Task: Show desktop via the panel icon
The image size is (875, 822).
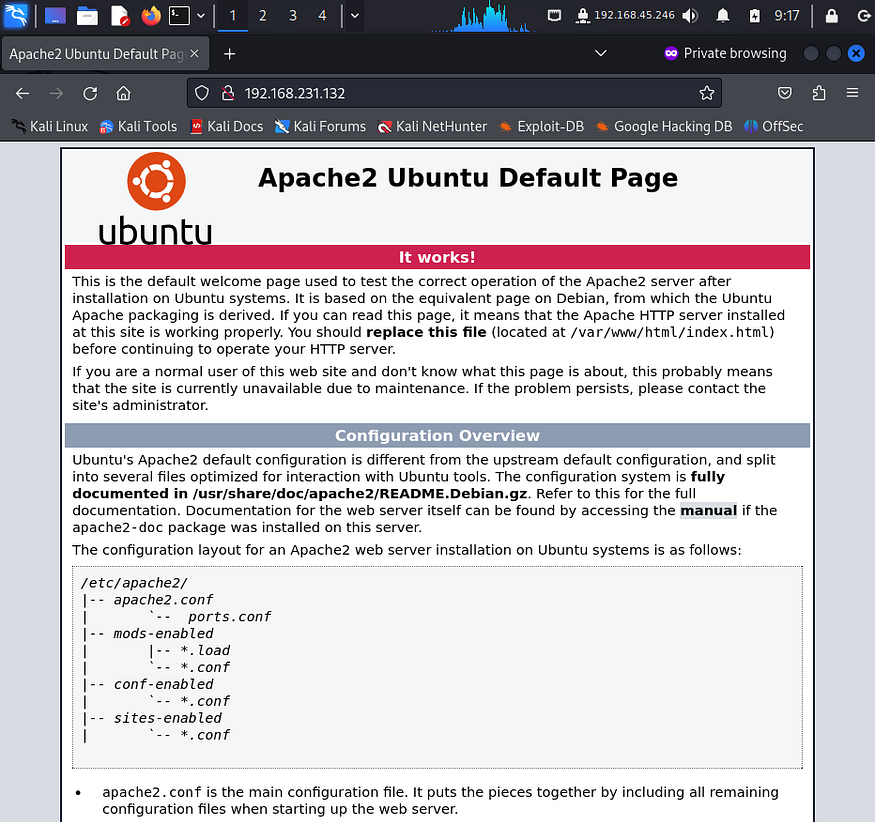Action: pyautogui.click(x=55, y=16)
